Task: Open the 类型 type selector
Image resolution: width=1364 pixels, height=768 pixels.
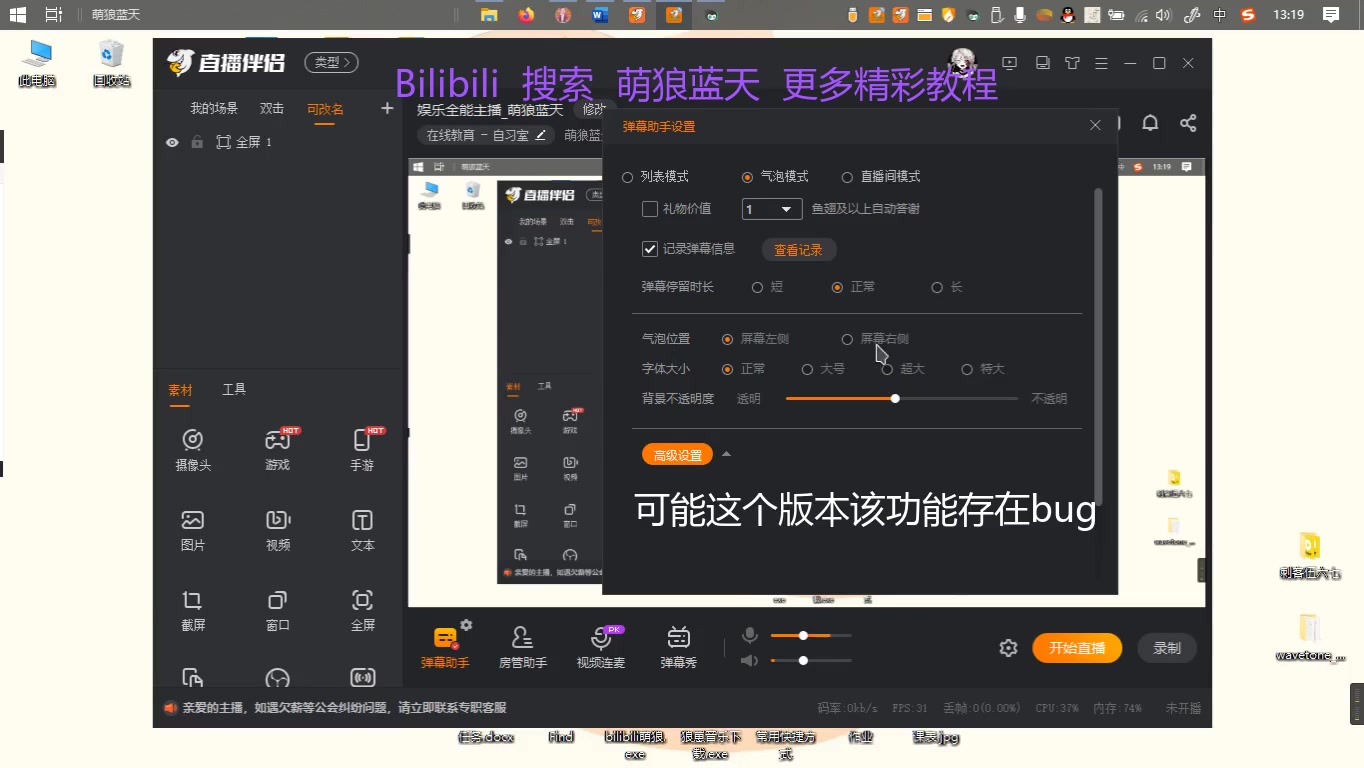Action: [331, 62]
